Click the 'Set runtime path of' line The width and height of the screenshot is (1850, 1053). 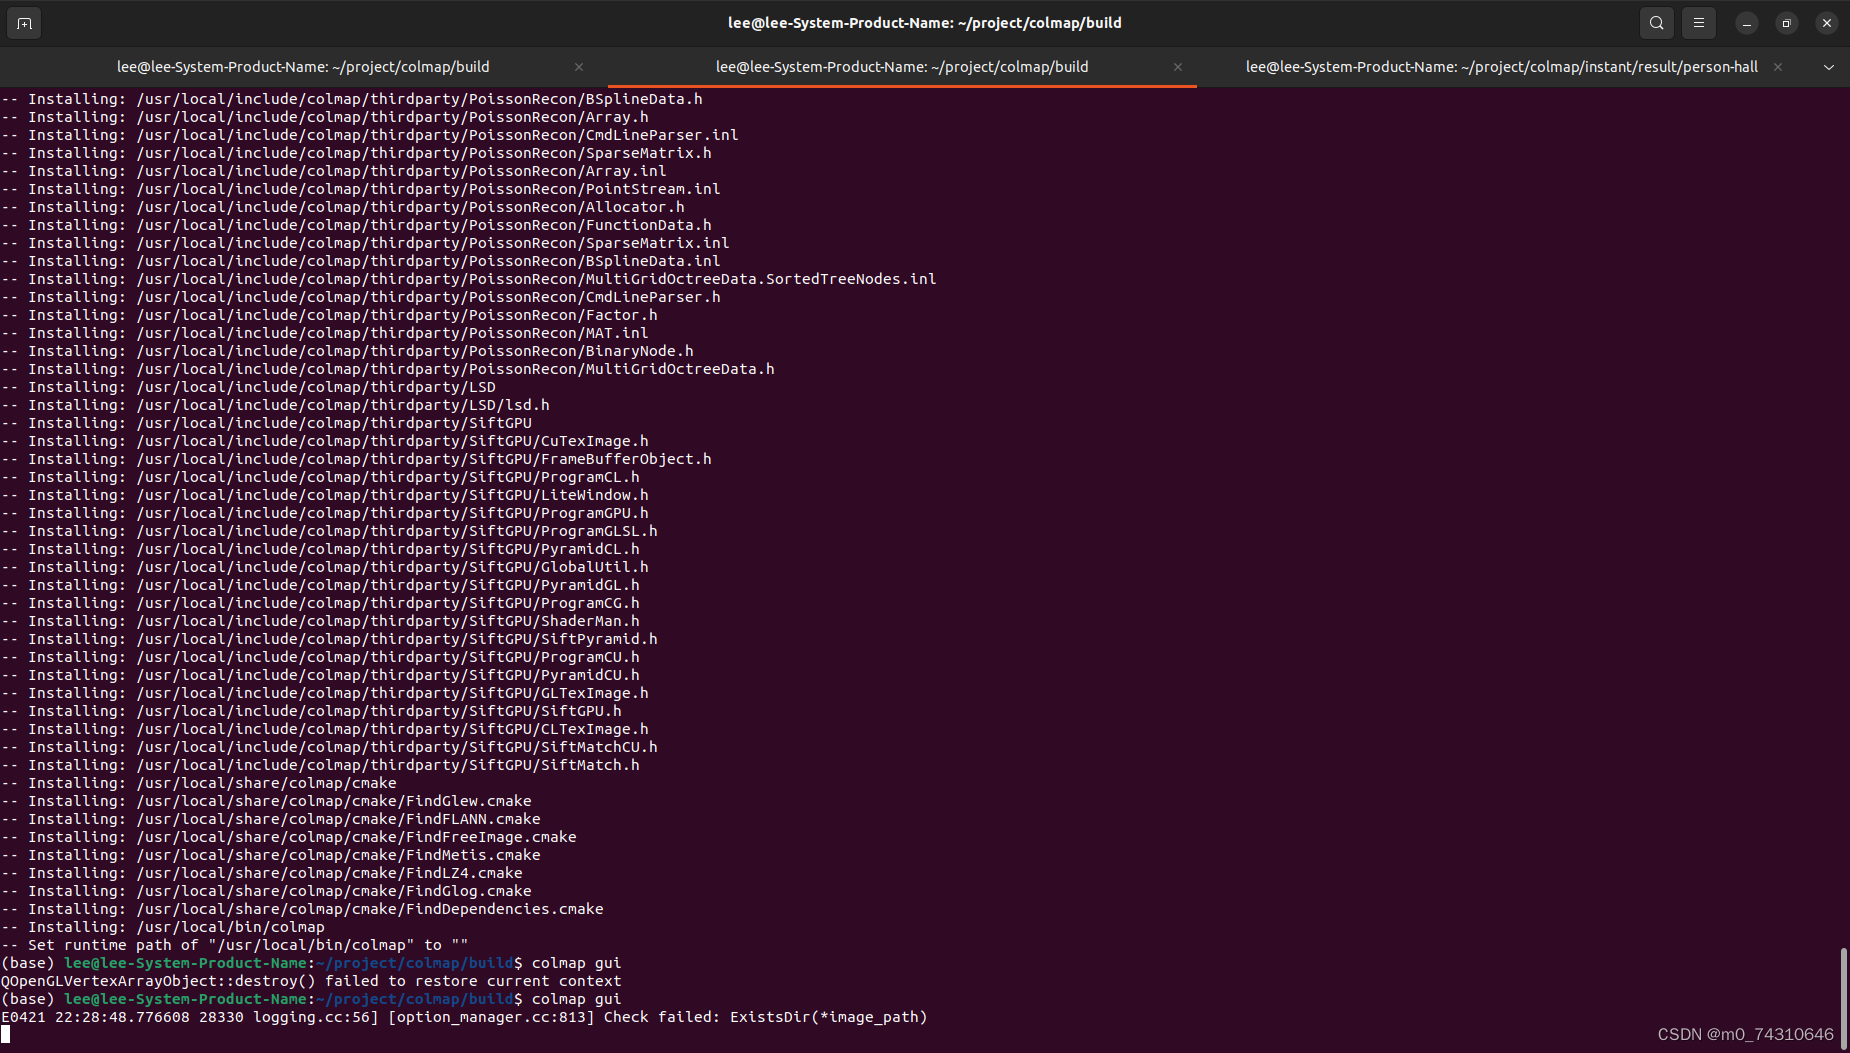click(x=235, y=945)
